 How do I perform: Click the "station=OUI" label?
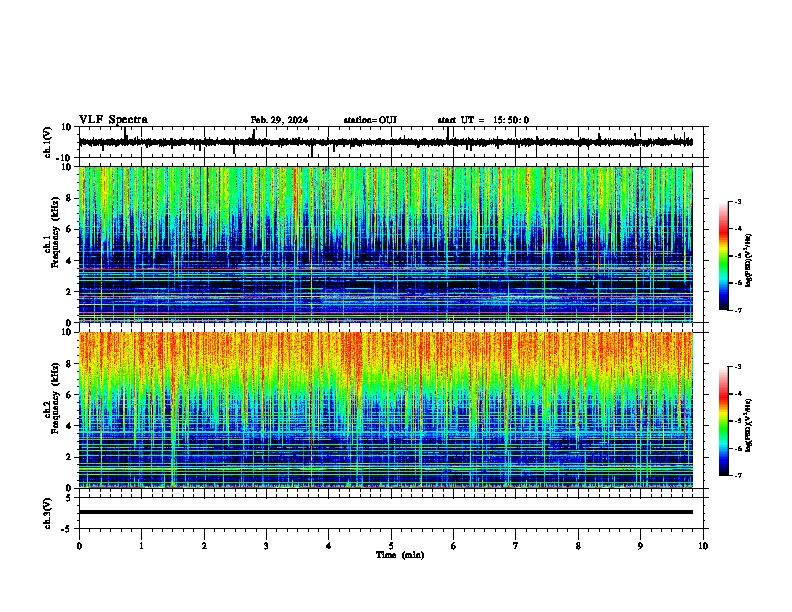pyautogui.click(x=370, y=120)
